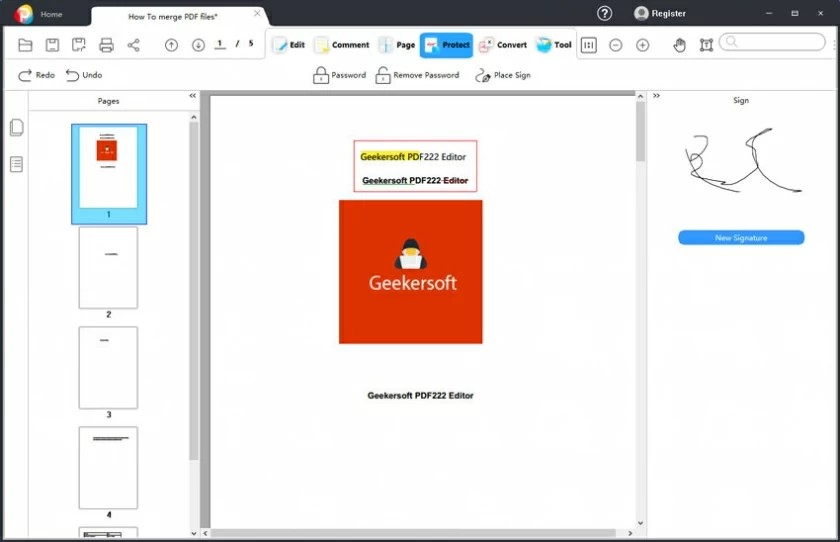
Task: Click the Password button
Action: pos(340,75)
